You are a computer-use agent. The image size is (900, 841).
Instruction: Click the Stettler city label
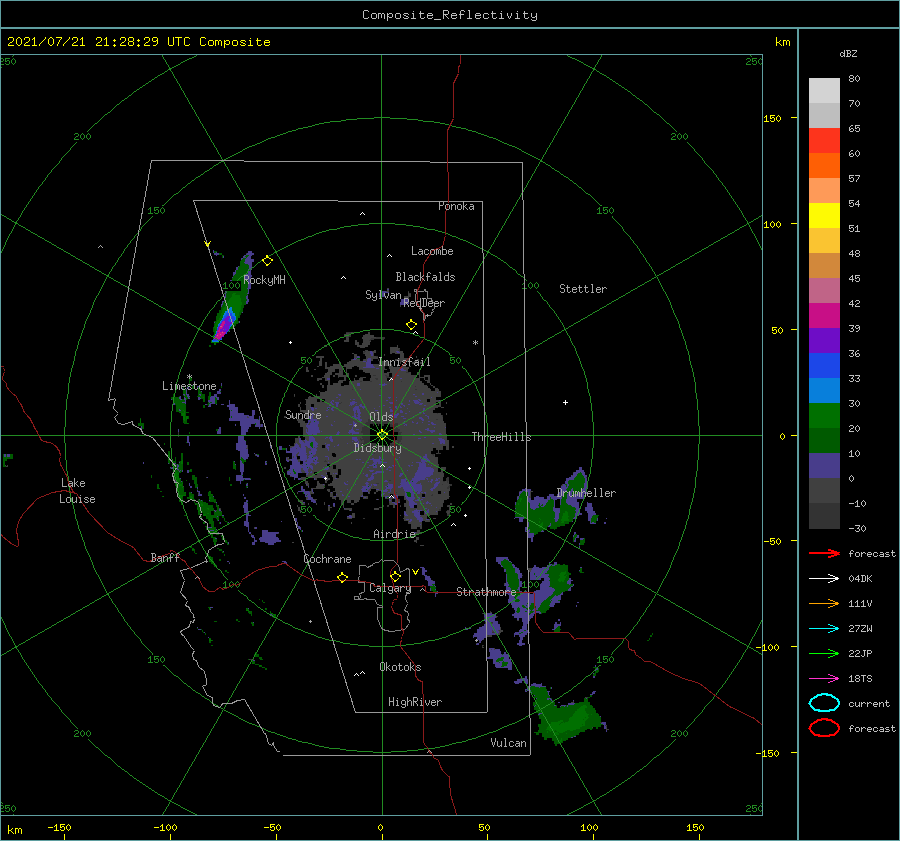point(583,289)
